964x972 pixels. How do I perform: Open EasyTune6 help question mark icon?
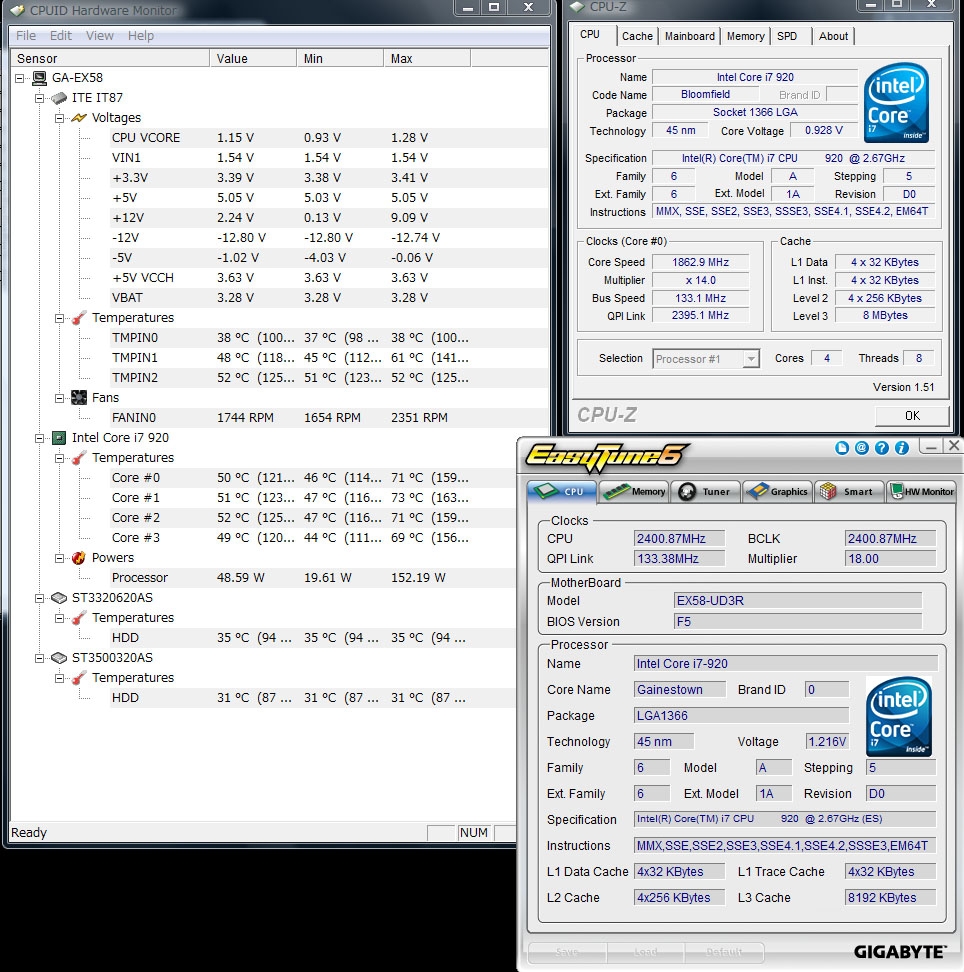point(881,449)
